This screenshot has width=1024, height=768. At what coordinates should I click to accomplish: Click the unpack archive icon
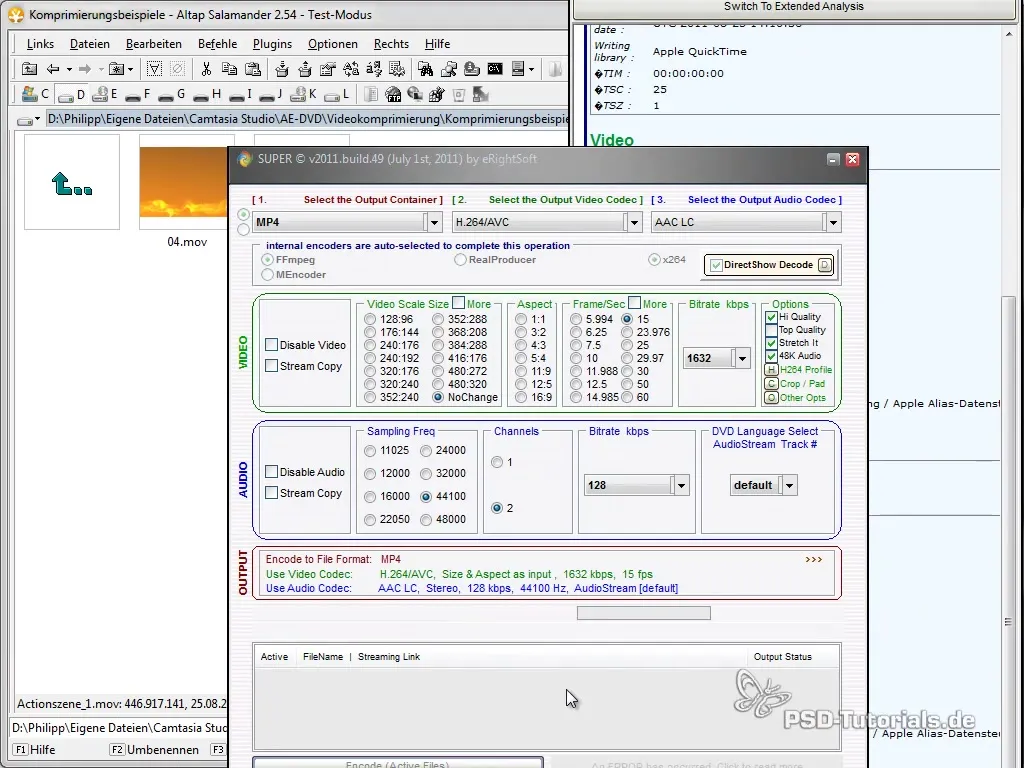click(304, 69)
